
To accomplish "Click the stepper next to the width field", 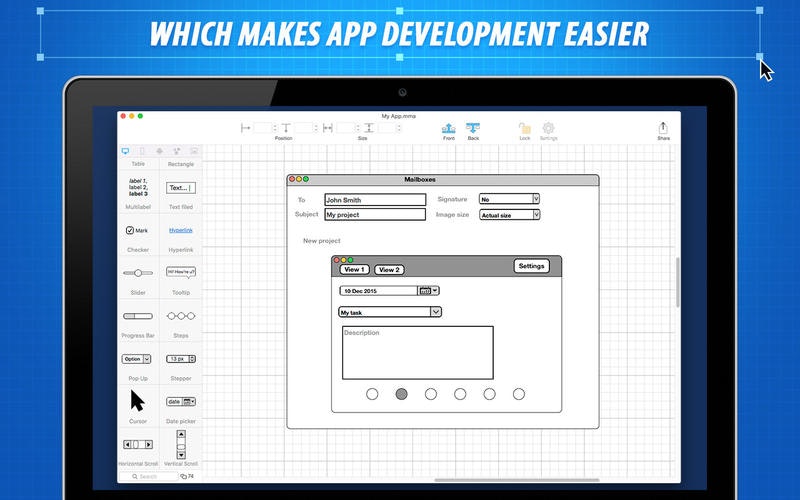I will coord(358,128).
